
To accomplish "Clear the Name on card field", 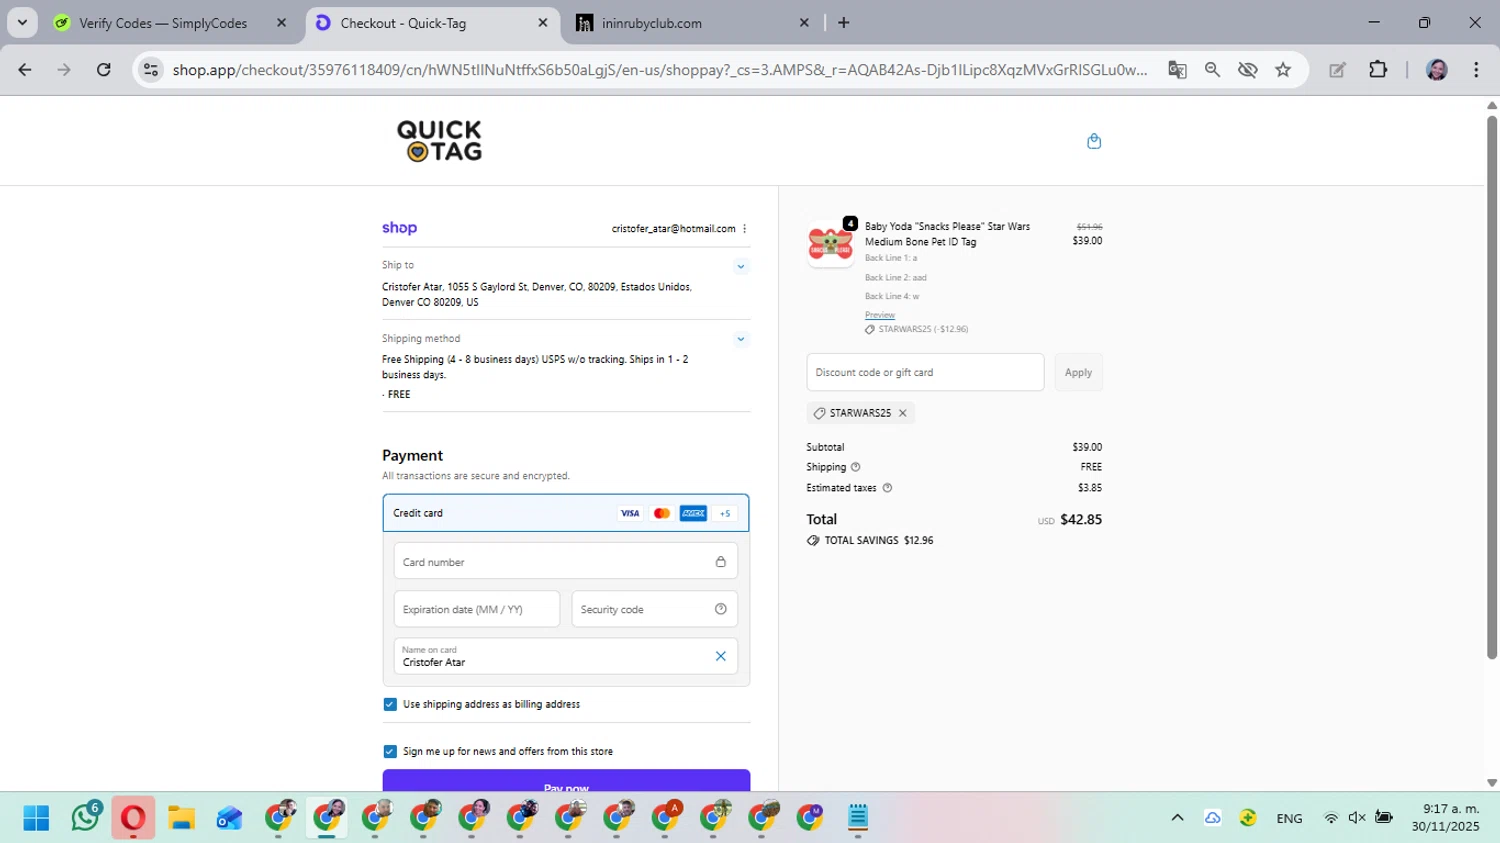I will [720, 656].
